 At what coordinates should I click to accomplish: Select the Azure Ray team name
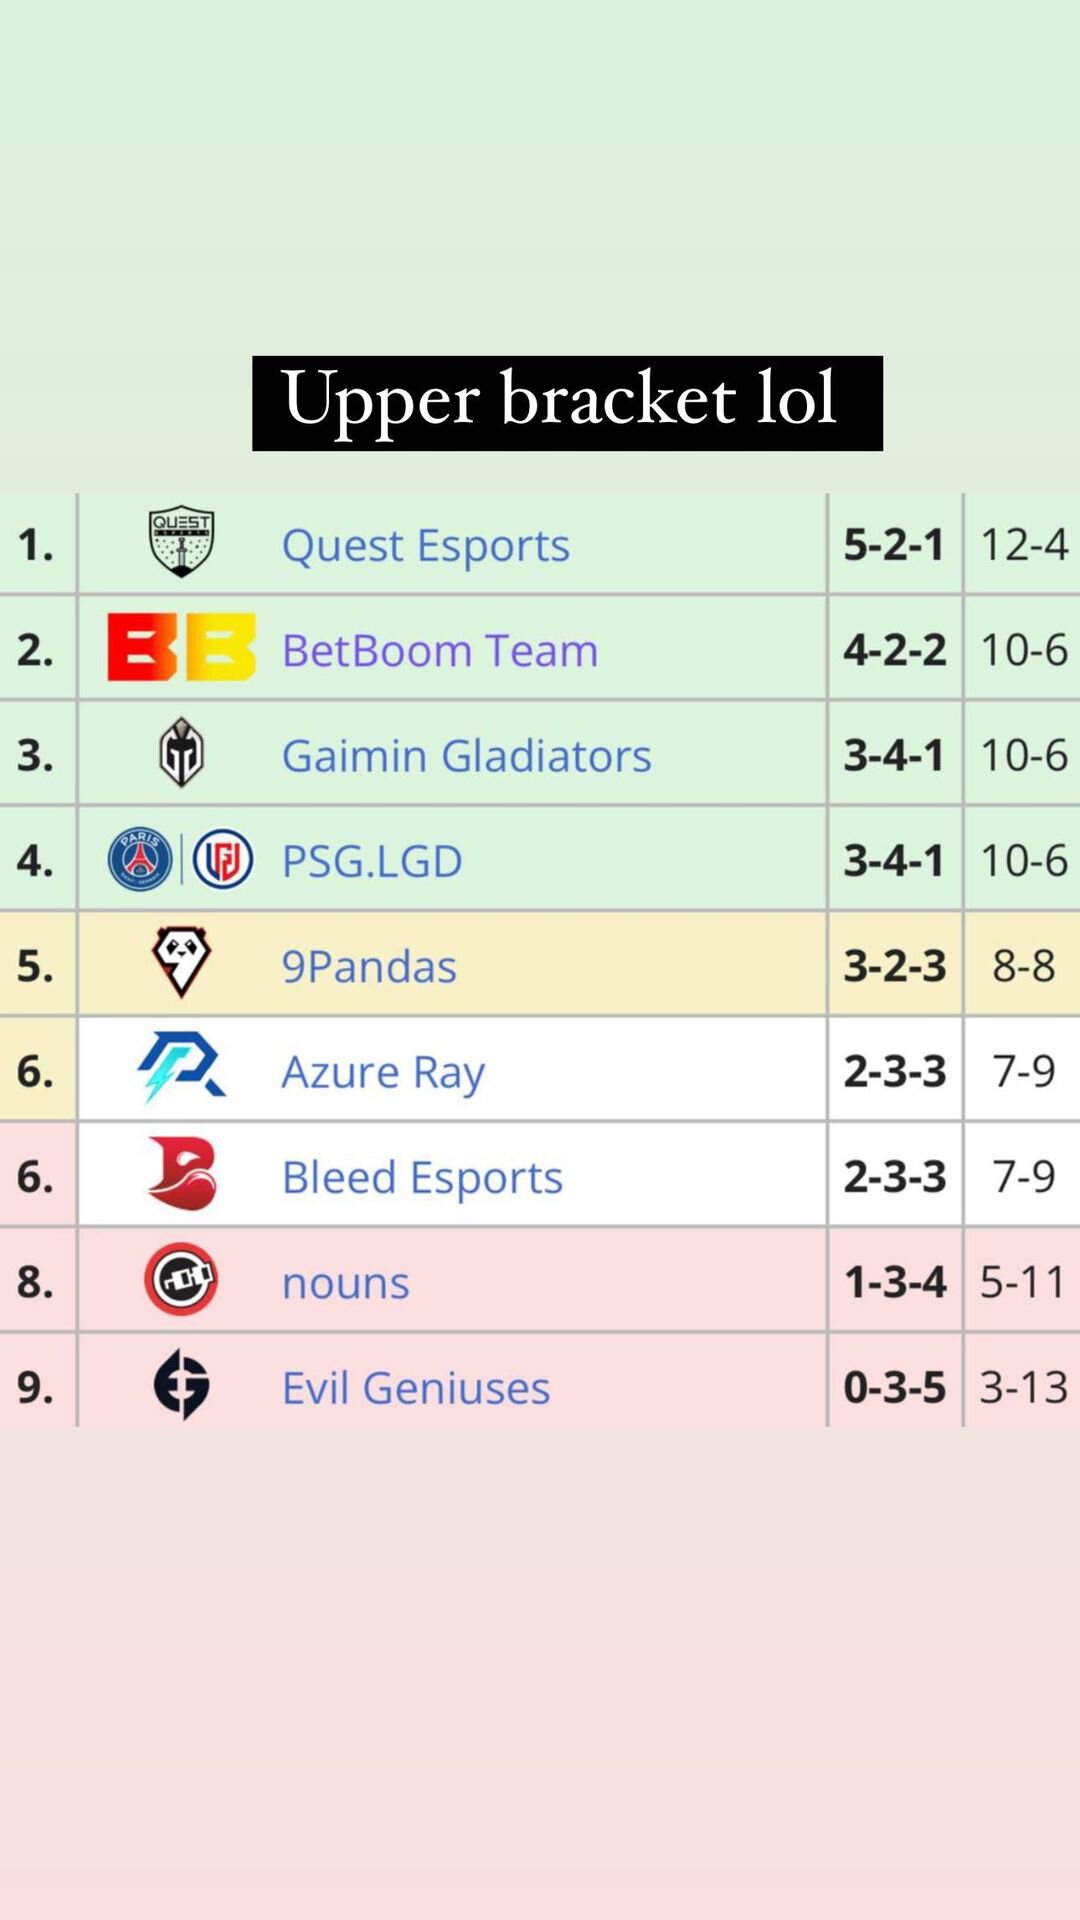tap(384, 1073)
